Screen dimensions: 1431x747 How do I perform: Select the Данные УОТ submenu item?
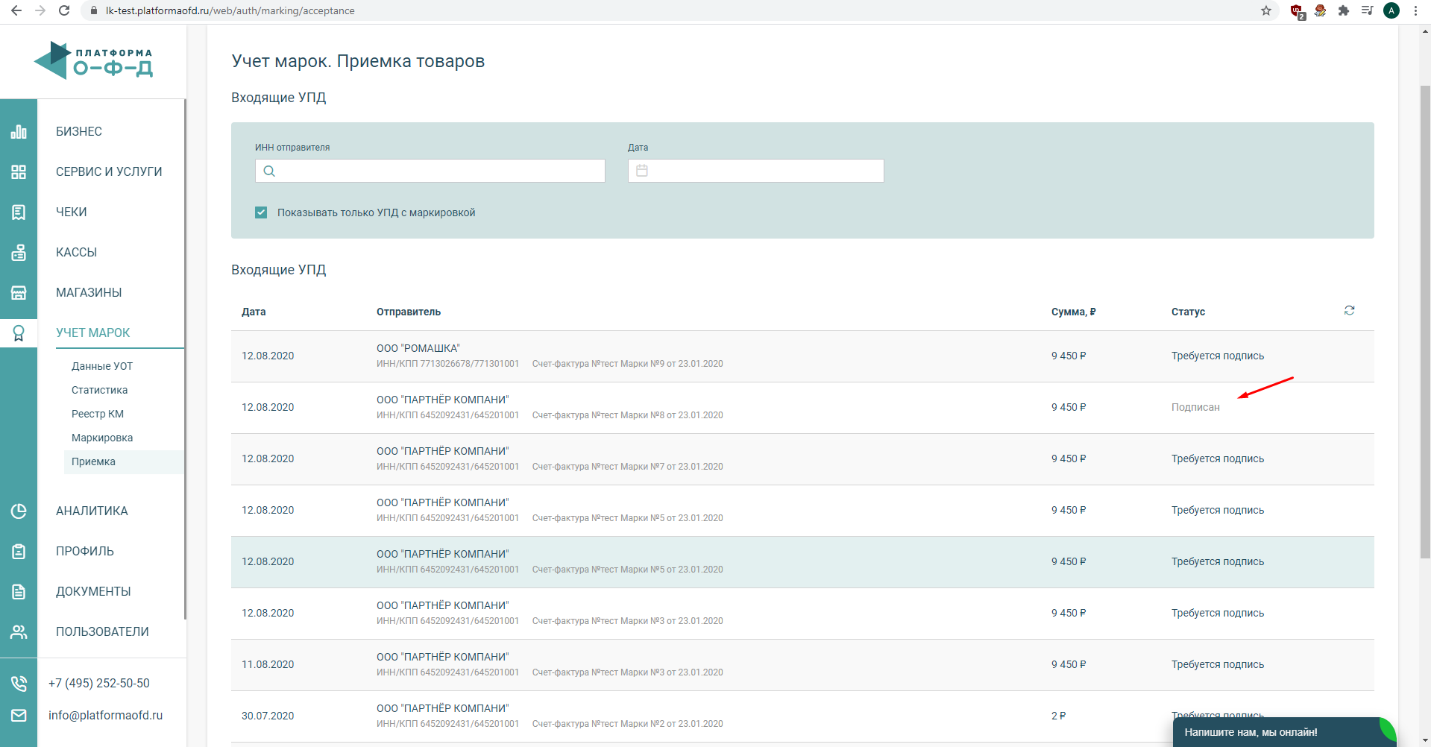click(x=102, y=366)
